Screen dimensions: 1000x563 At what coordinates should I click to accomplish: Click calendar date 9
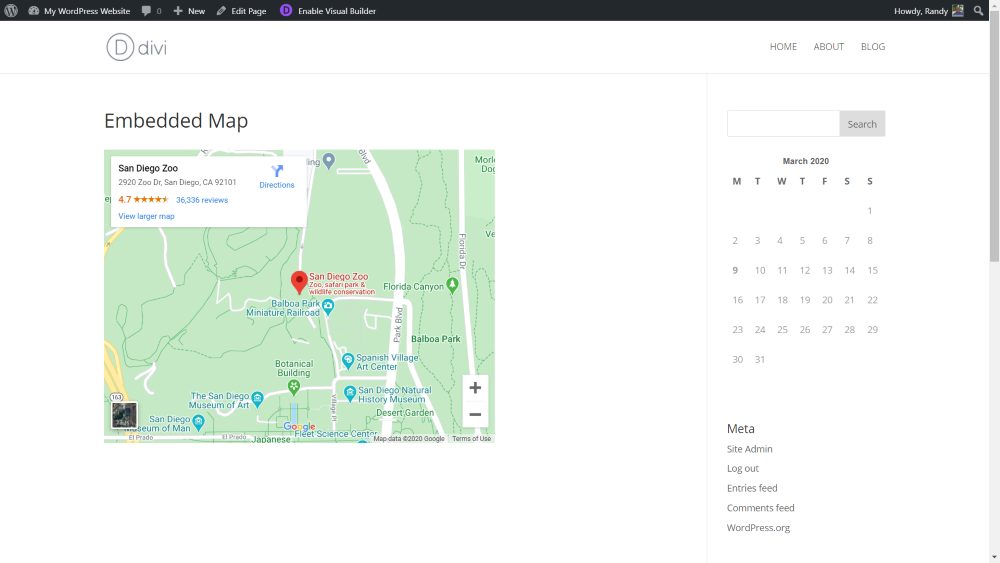(x=735, y=270)
